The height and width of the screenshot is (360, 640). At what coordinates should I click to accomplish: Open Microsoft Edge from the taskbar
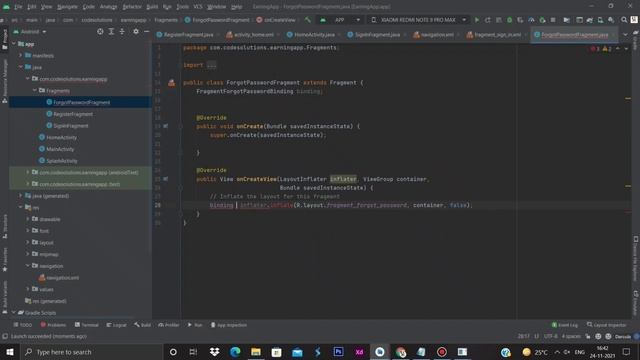click(235, 352)
